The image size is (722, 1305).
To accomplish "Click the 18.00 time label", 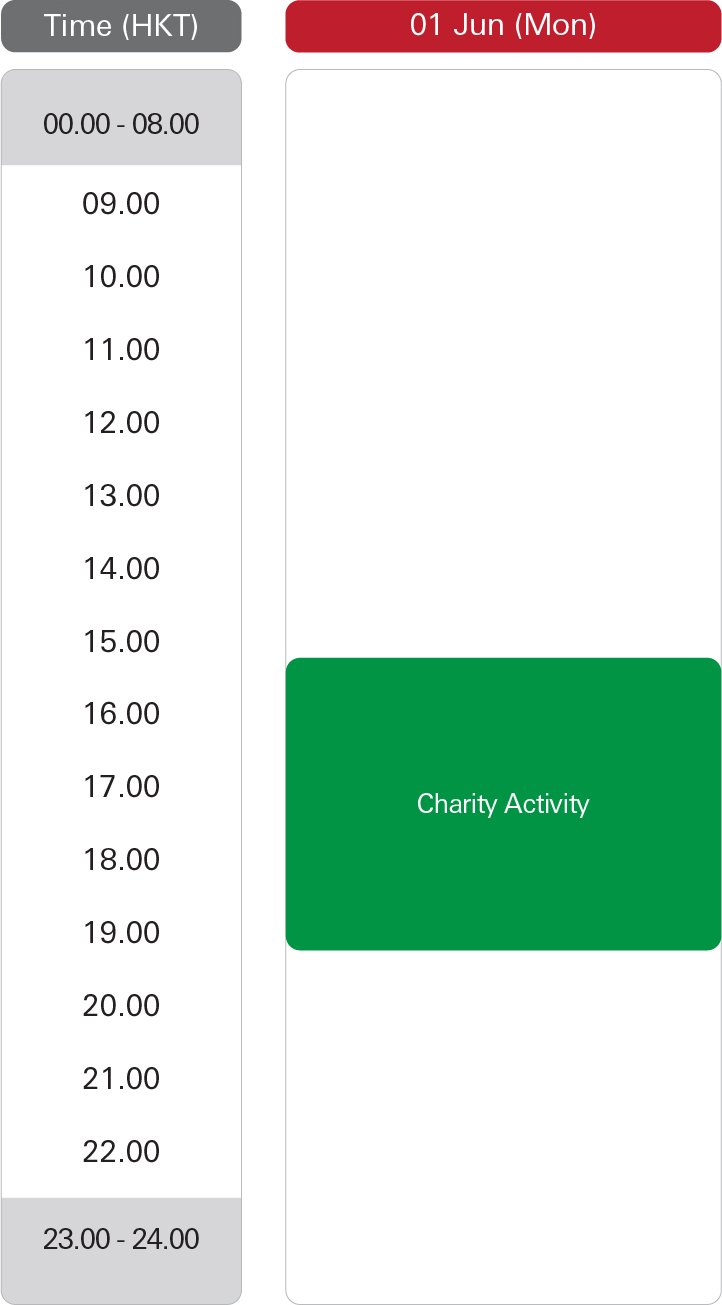I will 121,860.
